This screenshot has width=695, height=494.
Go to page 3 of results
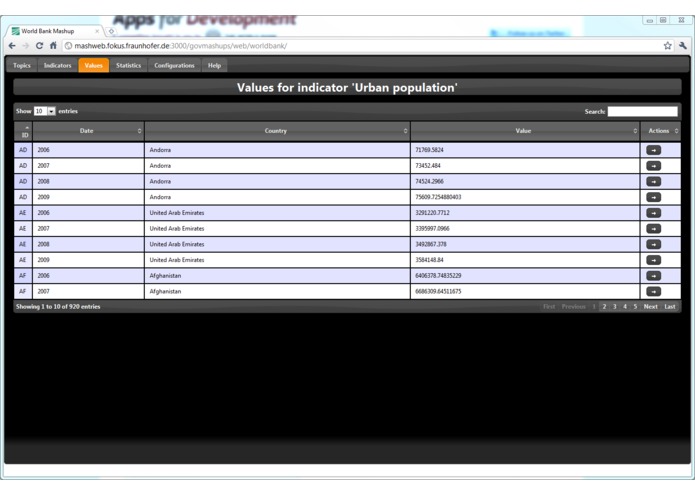(614, 307)
